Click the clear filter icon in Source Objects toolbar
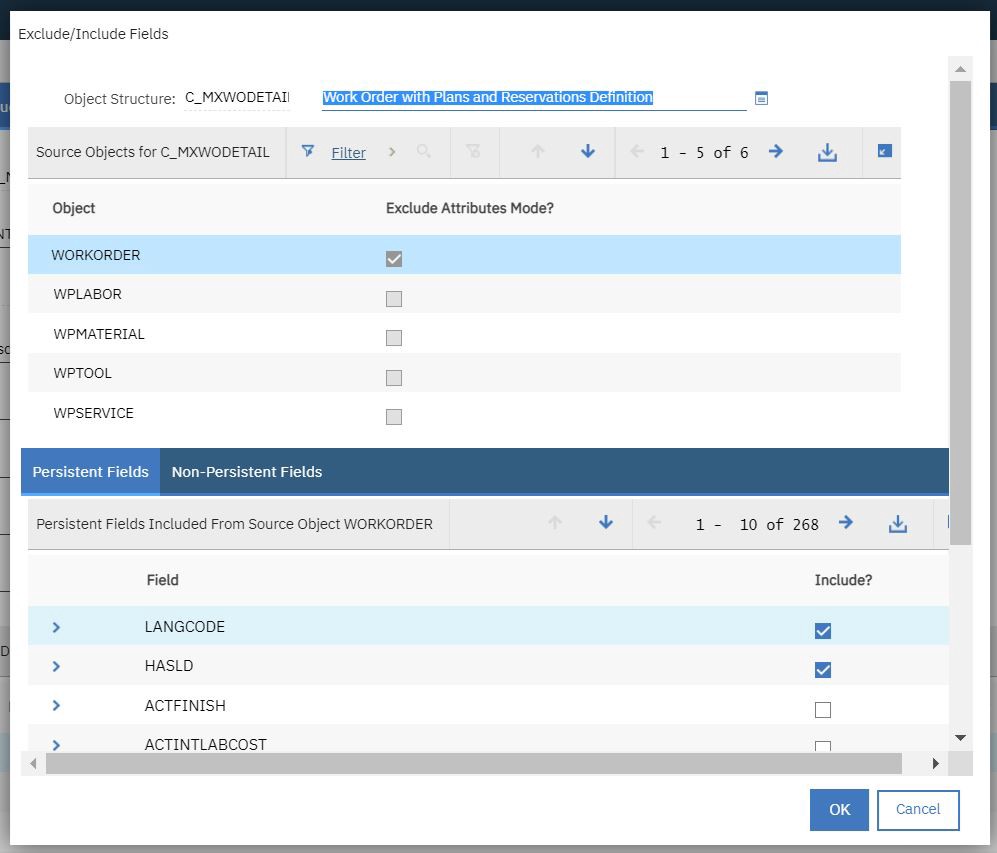 coord(473,151)
